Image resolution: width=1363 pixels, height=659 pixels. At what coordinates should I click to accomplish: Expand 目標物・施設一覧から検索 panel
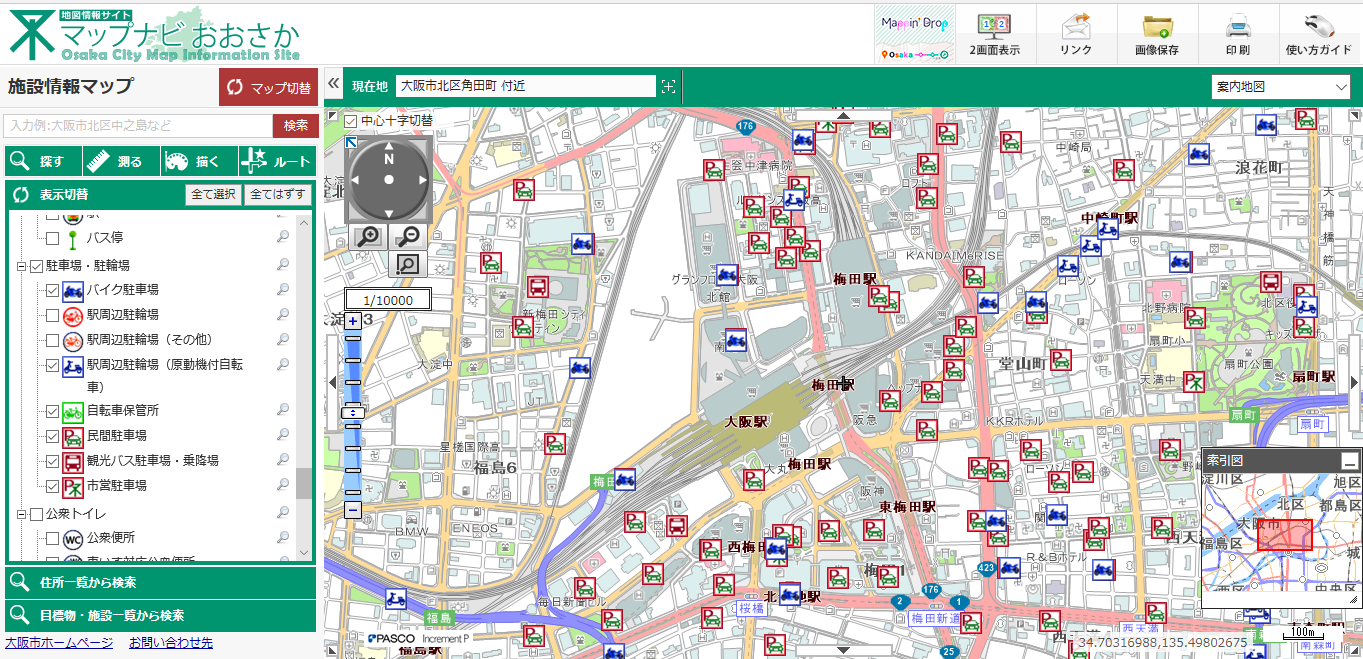pos(161,615)
